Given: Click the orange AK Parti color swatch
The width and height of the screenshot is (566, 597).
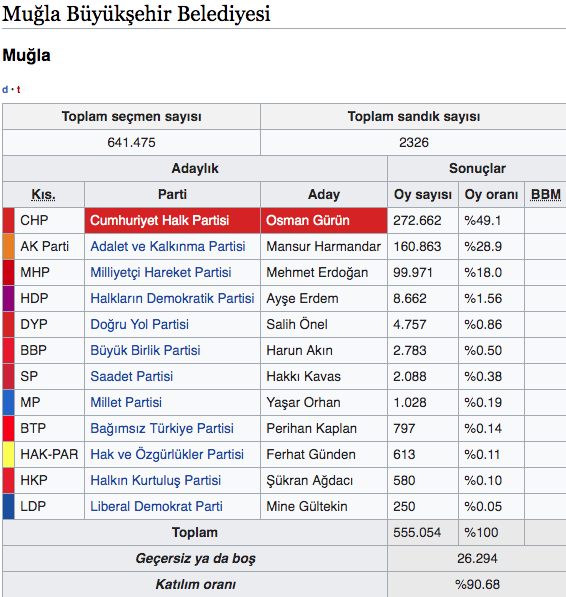Looking at the screenshot, I should tap(9, 246).
